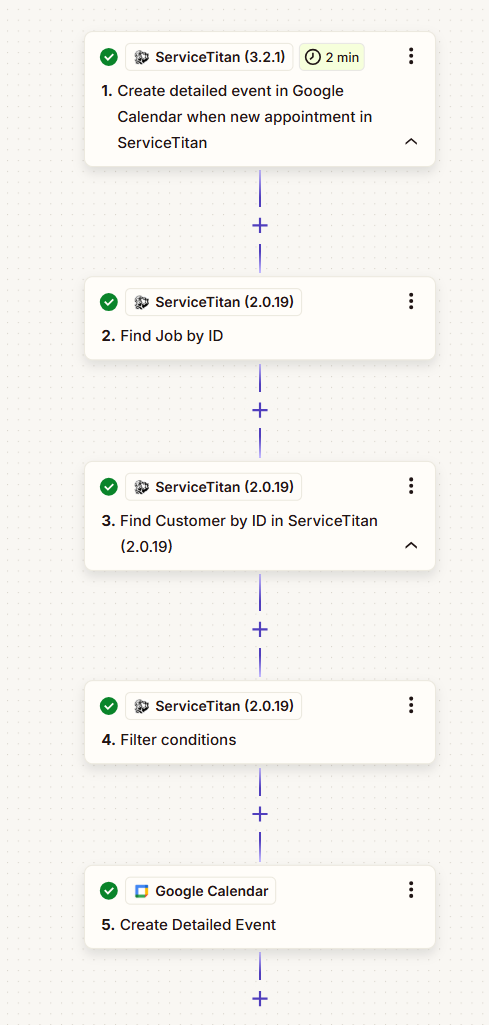The height and width of the screenshot is (1025, 489).
Task: Add a step after Filter conditions
Action: [260, 814]
